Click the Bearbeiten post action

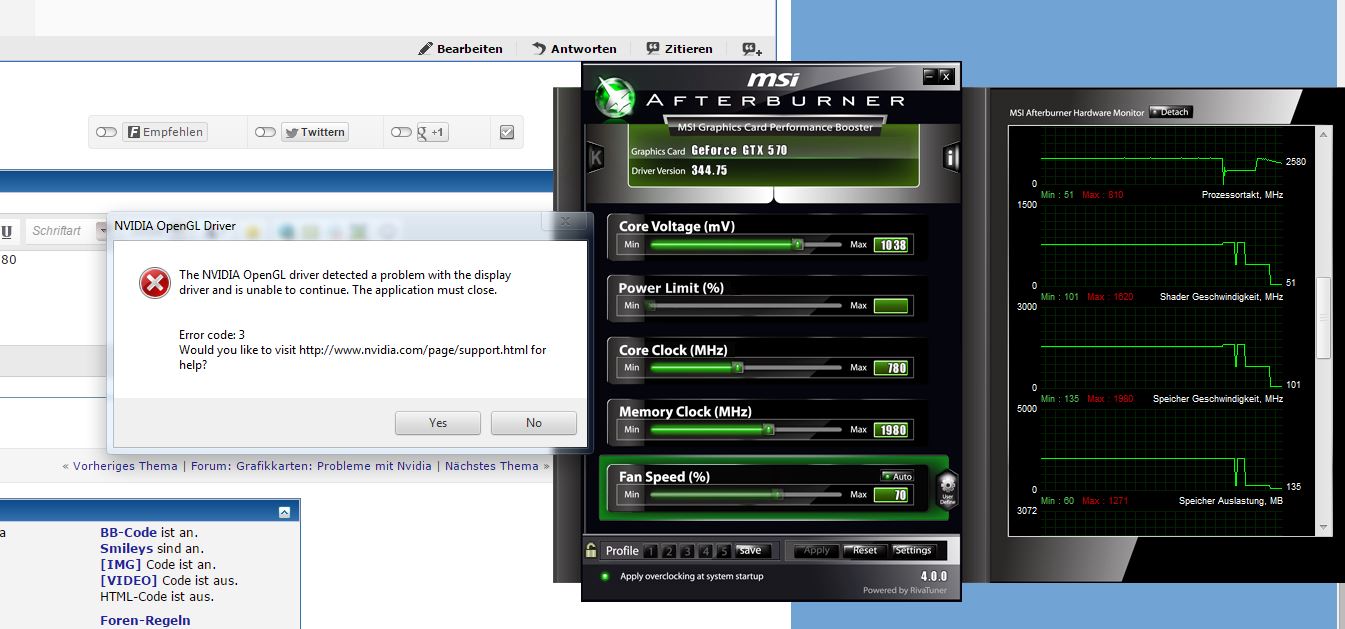point(462,48)
